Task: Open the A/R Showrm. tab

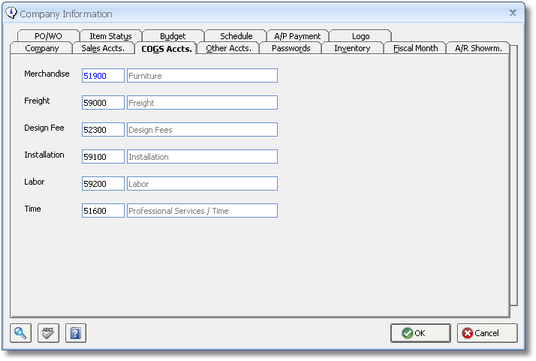Action: tap(478, 48)
